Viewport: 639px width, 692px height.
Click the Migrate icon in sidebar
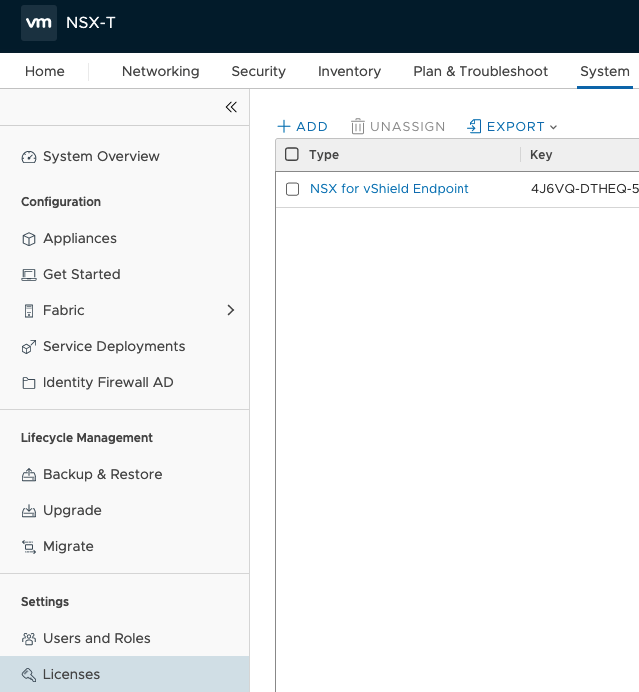click(x=28, y=547)
